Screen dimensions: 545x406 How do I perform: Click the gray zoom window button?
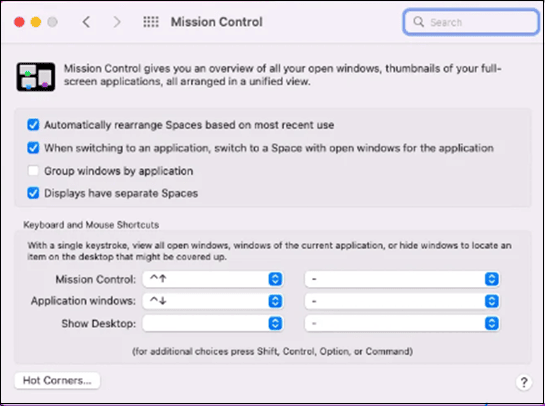(52, 22)
